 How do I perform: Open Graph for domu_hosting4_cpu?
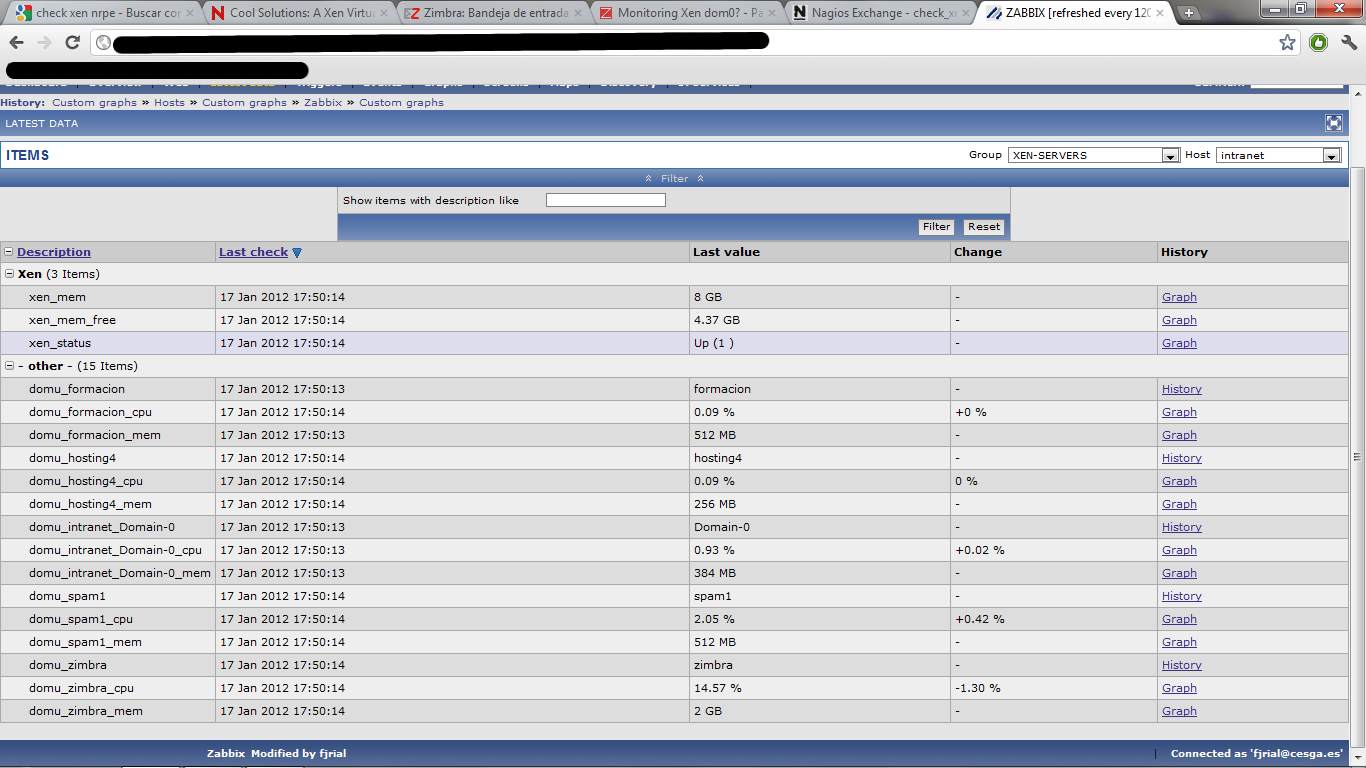click(1179, 481)
